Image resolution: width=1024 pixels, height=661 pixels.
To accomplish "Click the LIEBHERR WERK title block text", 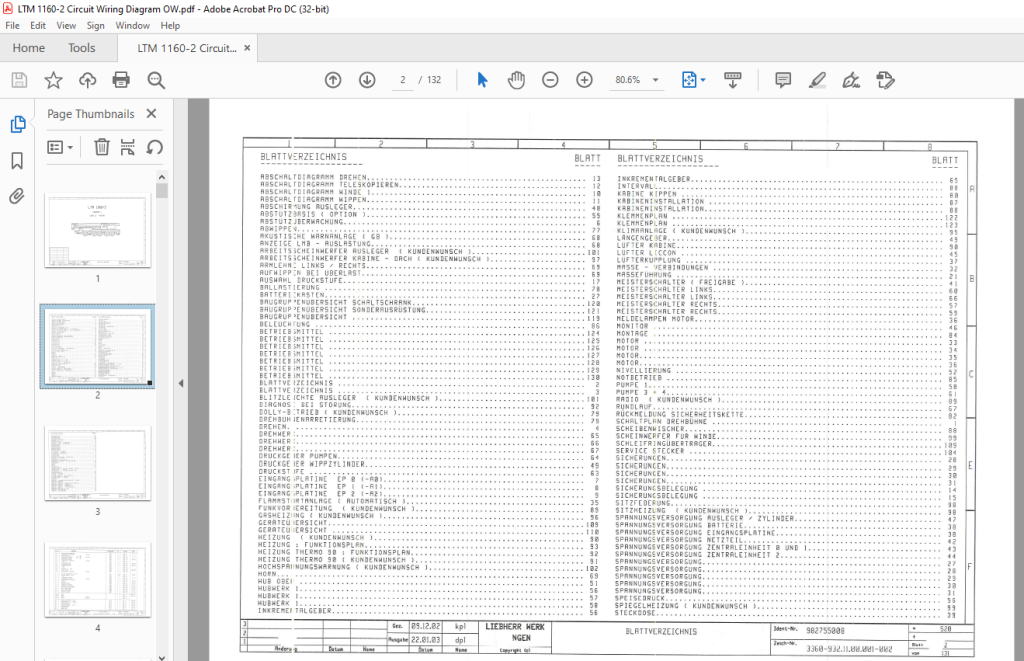I will (515, 626).
